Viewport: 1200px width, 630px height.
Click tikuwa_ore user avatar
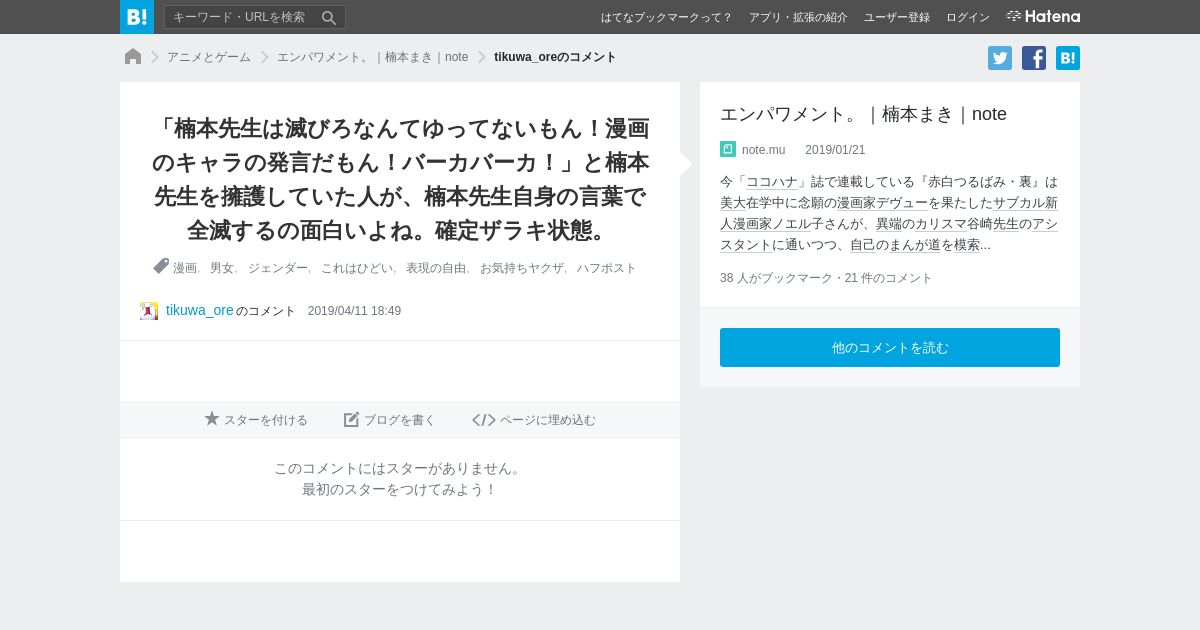149,311
